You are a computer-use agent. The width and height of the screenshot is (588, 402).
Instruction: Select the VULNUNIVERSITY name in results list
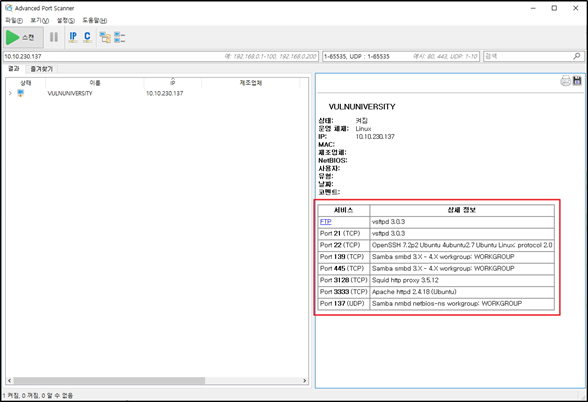[70, 93]
